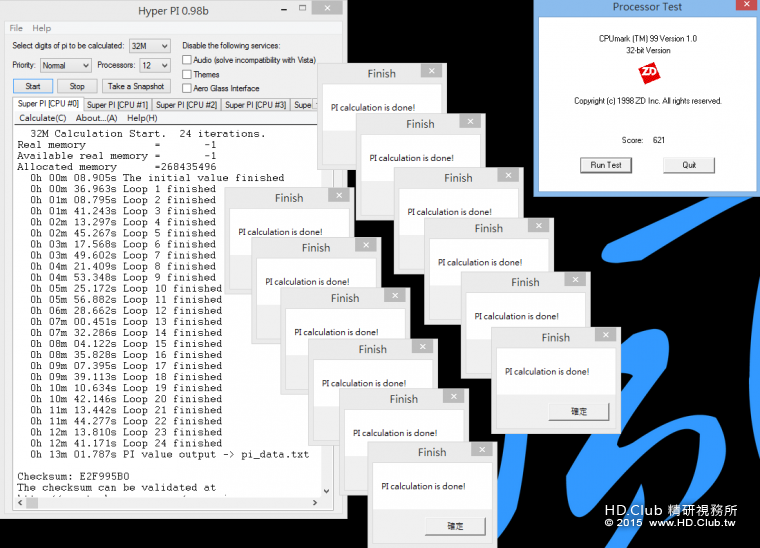Image resolution: width=760 pixels, height=548 pixels.
Task: Click the ZD logo in Processor Test
Action: (x=649, y=73)
